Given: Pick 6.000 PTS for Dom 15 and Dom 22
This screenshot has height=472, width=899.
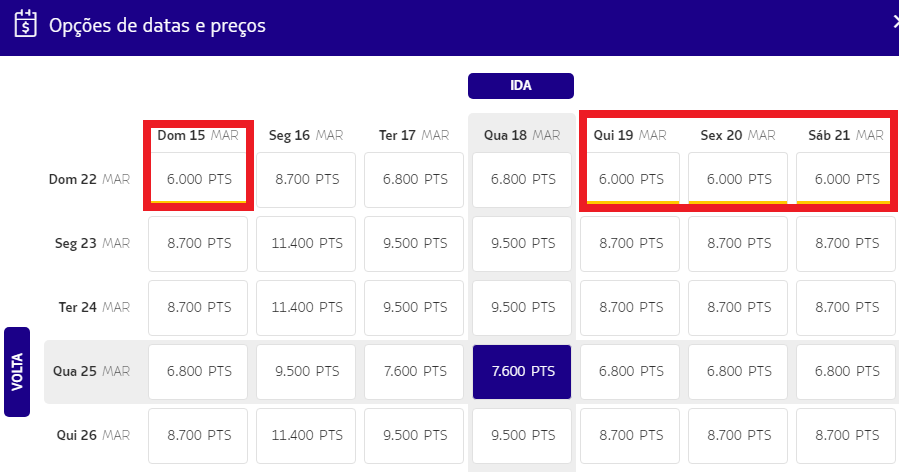Looking at the screenshot, I should coord(197,180).
